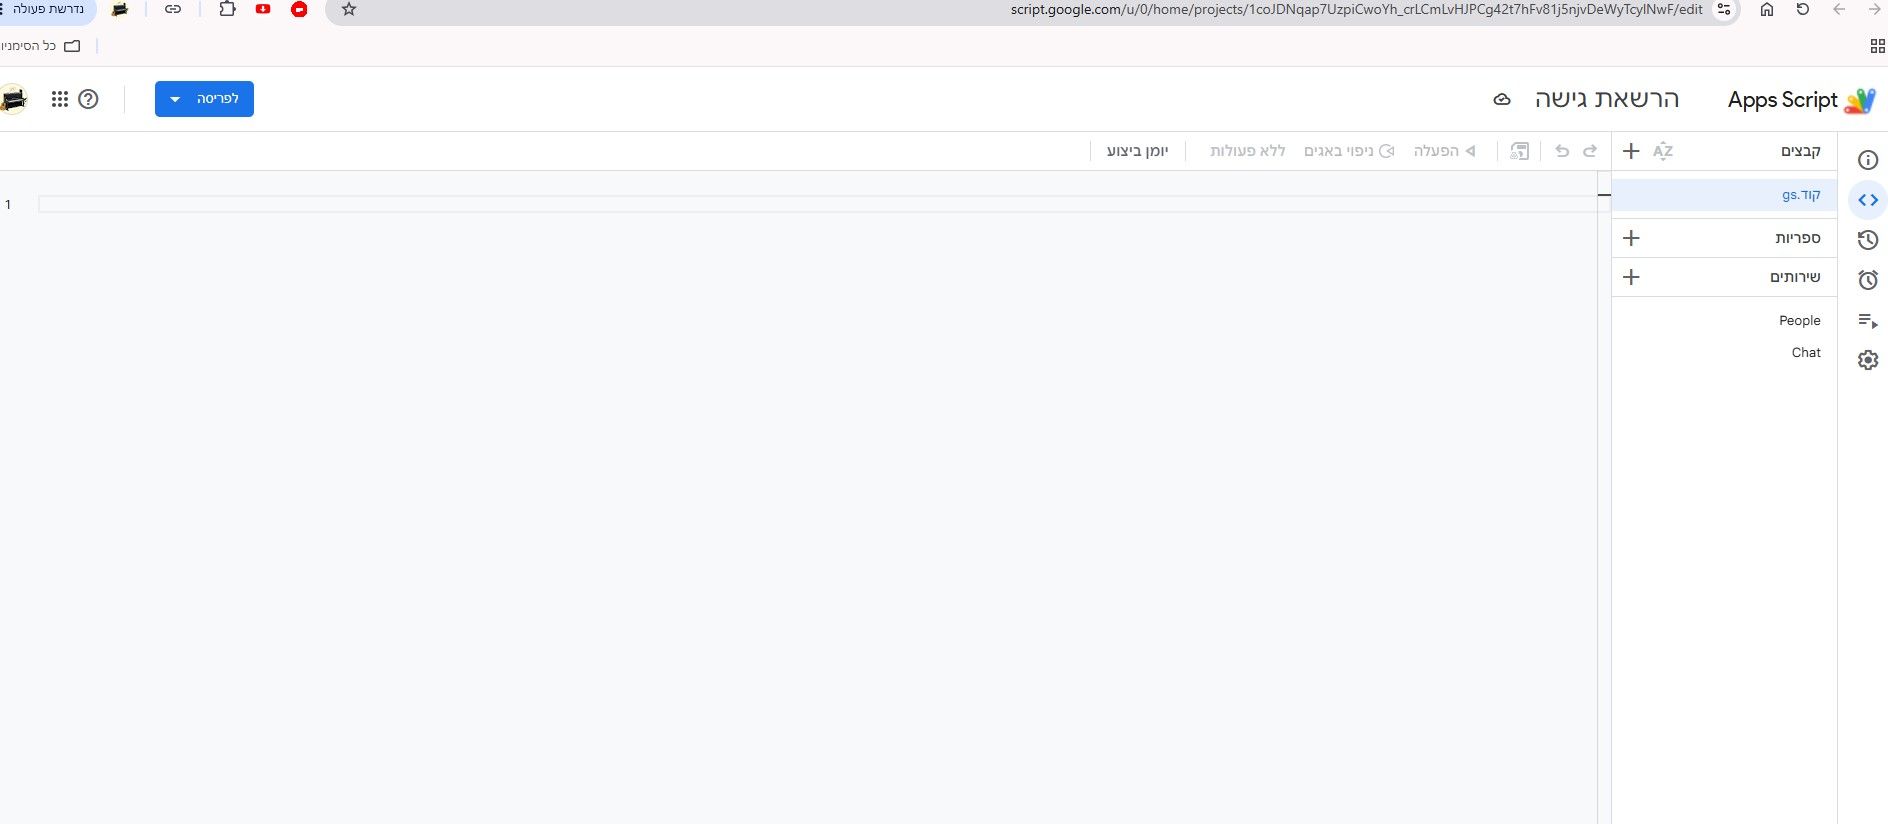
Task: Open the Triggers alarm clock icon
Action: tap(1867, 280)
